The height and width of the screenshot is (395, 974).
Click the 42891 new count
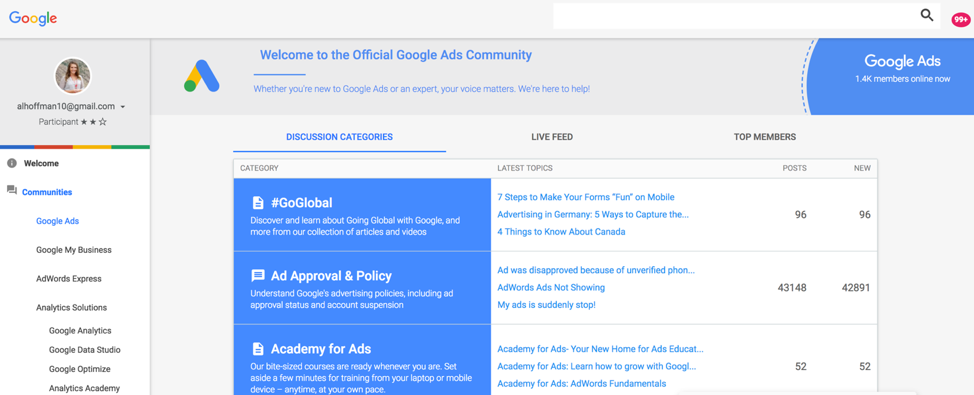click(x=855, y=288)
